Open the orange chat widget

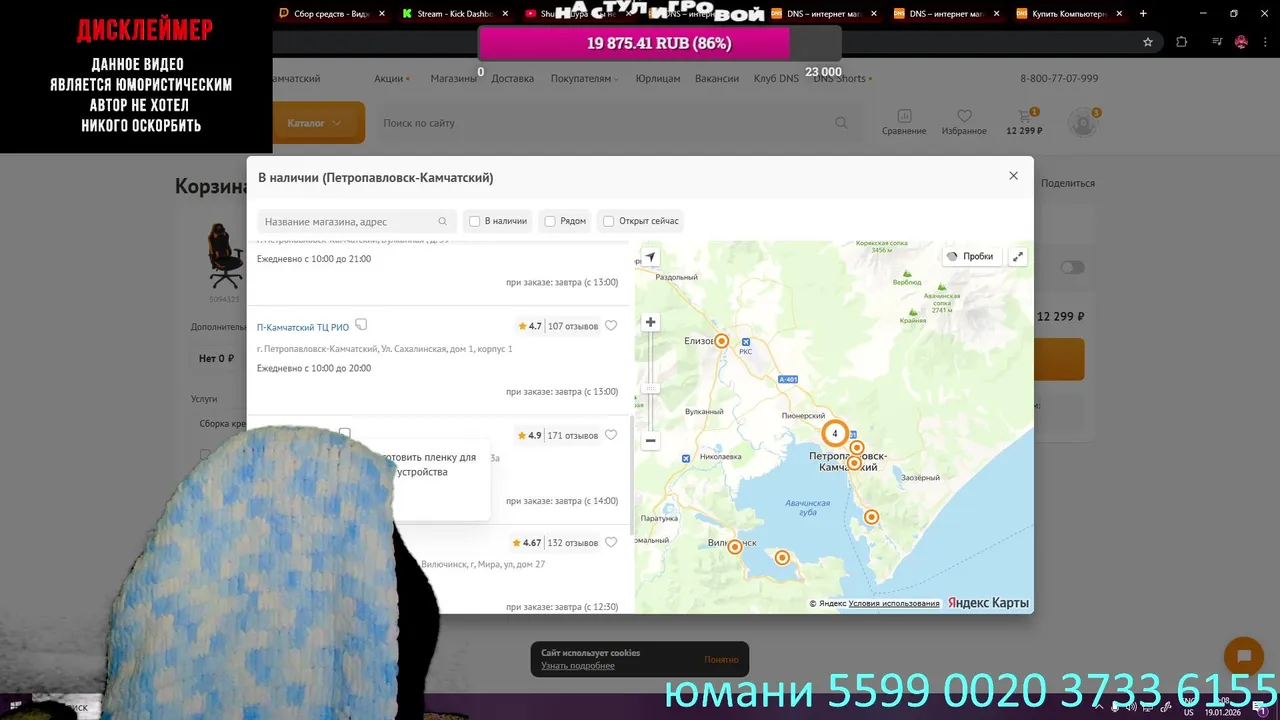[x=1244, y=656]
